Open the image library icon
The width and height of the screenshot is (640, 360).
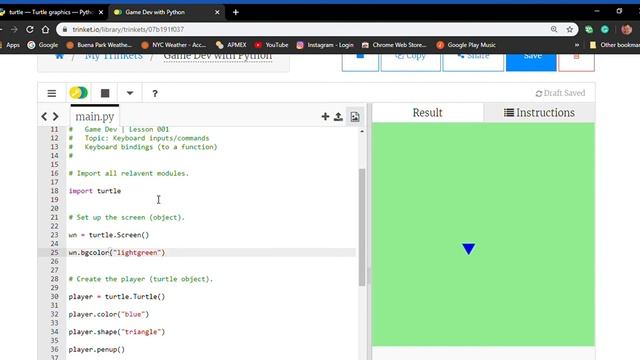[x=355, y=117]
